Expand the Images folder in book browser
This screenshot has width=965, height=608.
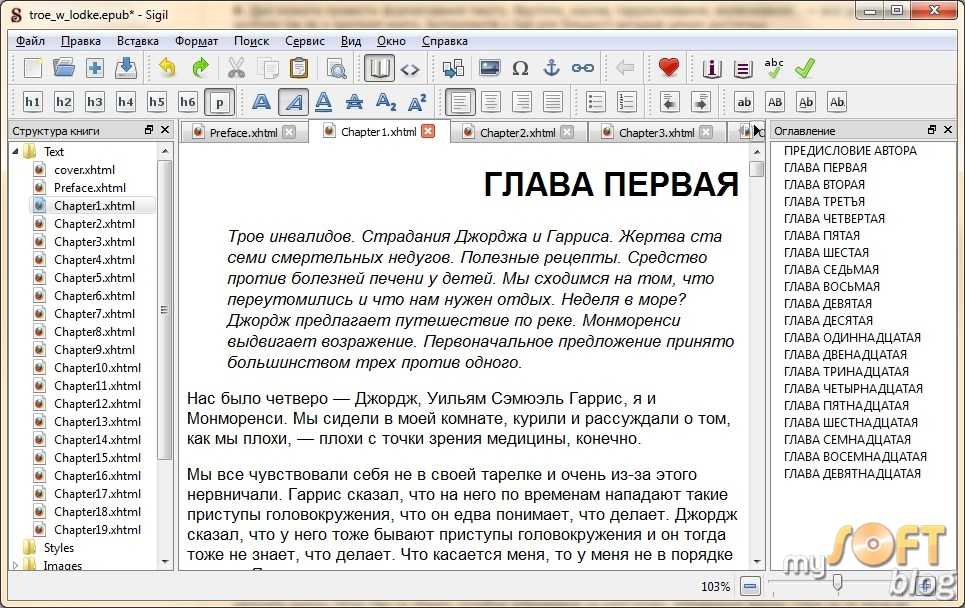coord(15,565)
